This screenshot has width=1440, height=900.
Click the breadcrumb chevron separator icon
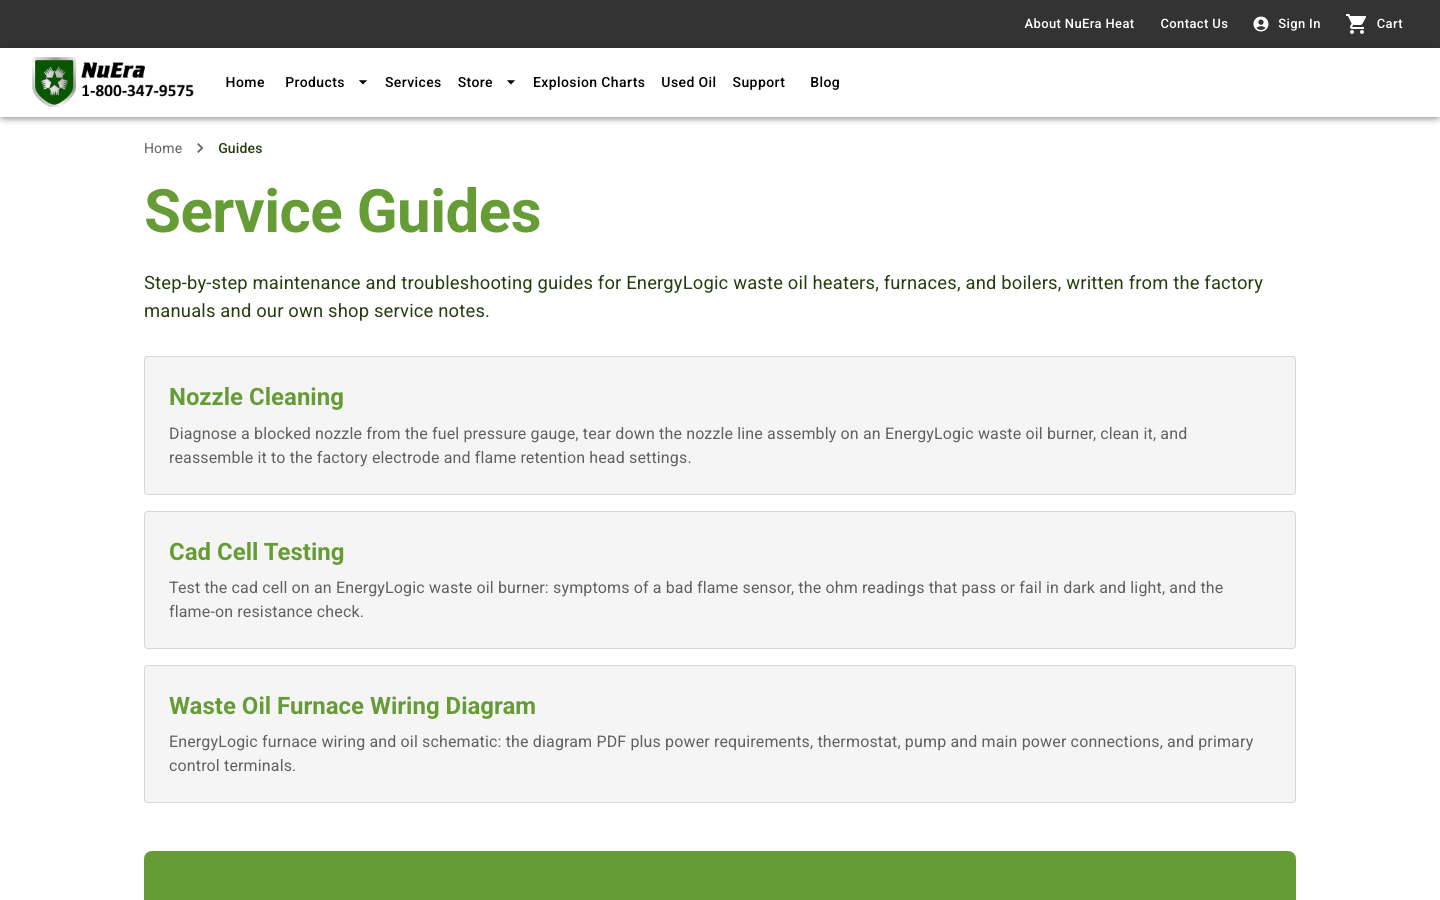click(200, 148)
